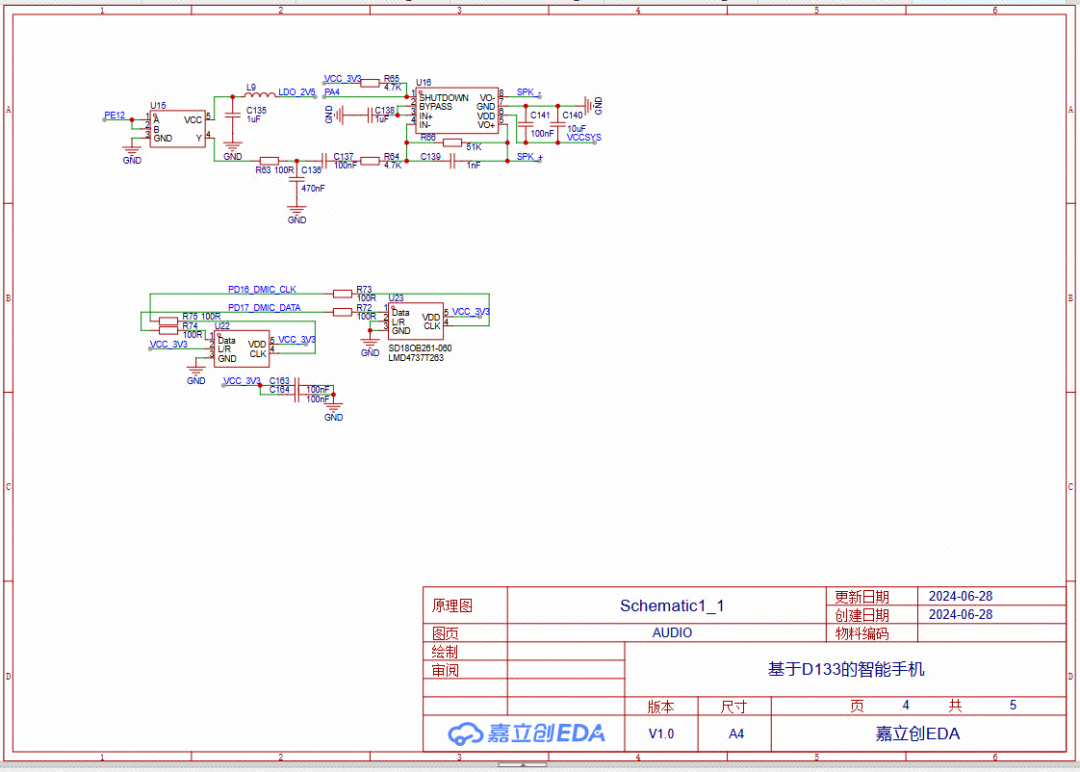
Task: Select resistor R75 100R symbol
Action: (x=169, y=321)
